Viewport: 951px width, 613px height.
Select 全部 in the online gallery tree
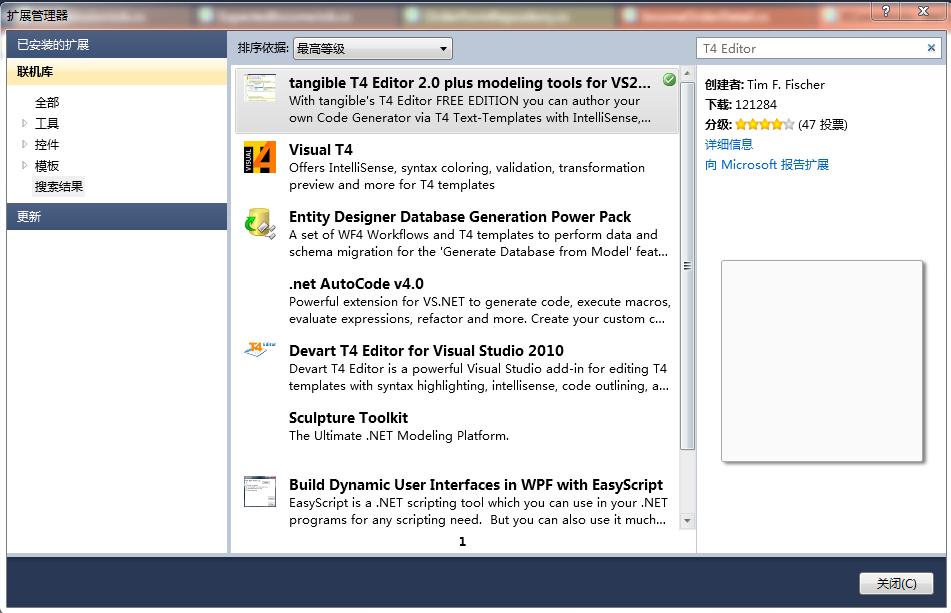coord(47,102)
